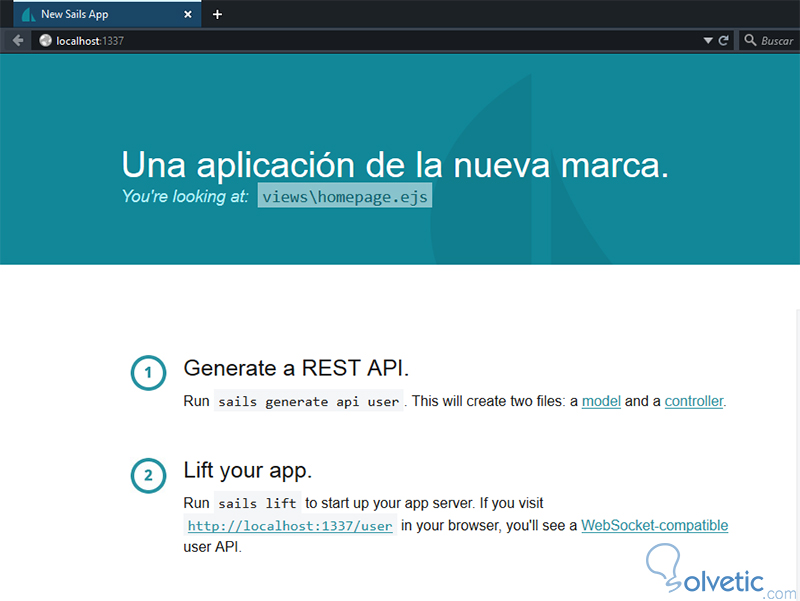Open the model documentation link
This screenshot has width=800, height=601.
point(601,401)
